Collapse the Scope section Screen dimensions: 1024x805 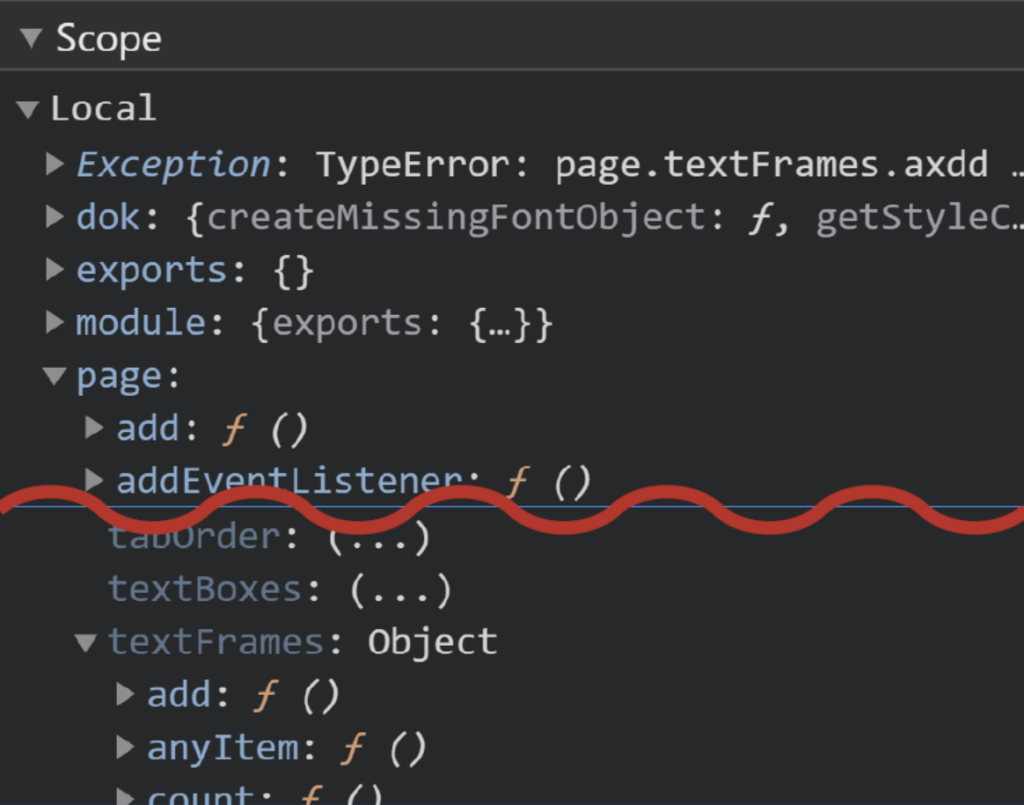(x=31, y=39)
